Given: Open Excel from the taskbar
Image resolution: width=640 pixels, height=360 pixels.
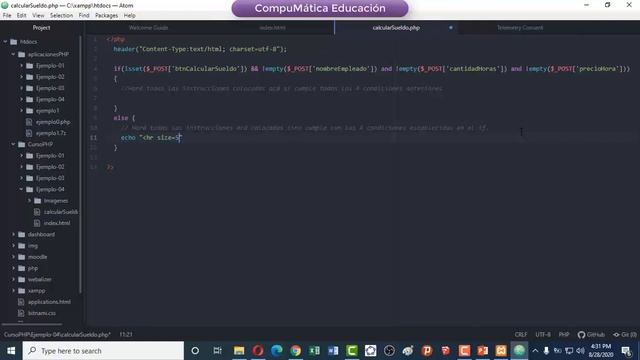Looking at the screenshot, I should click(x=314, y=351).
